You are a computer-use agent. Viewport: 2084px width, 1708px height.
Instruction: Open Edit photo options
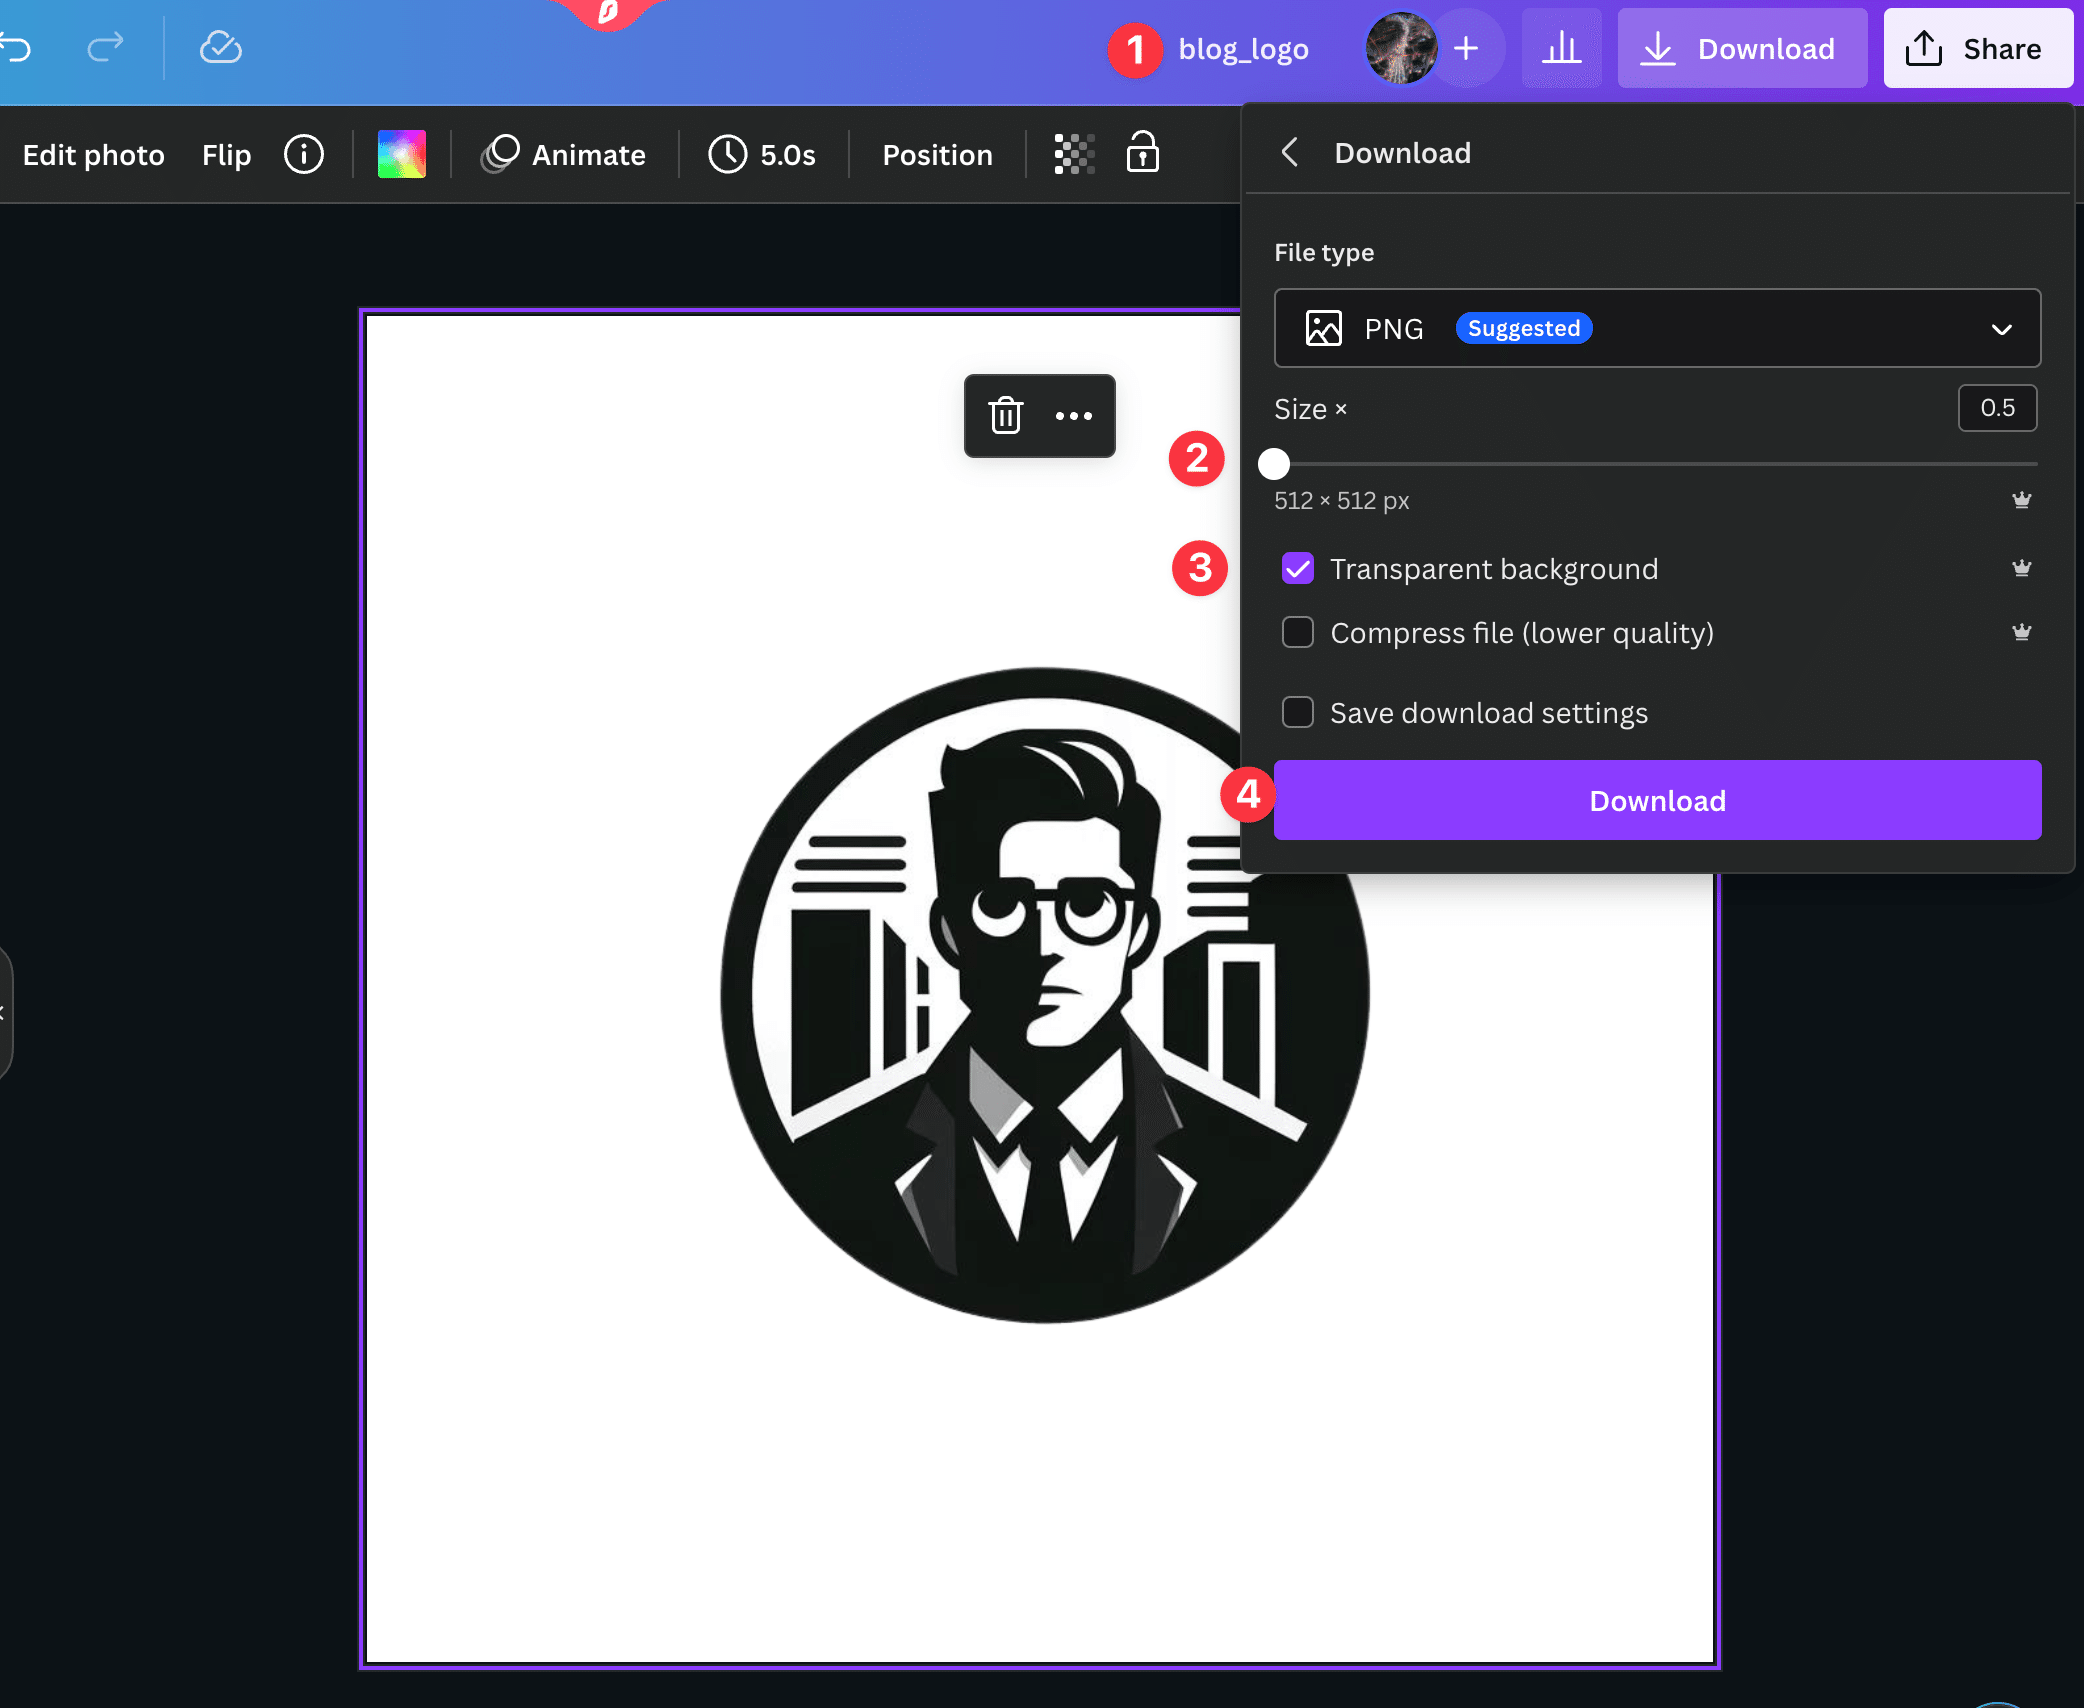(93, 155)
